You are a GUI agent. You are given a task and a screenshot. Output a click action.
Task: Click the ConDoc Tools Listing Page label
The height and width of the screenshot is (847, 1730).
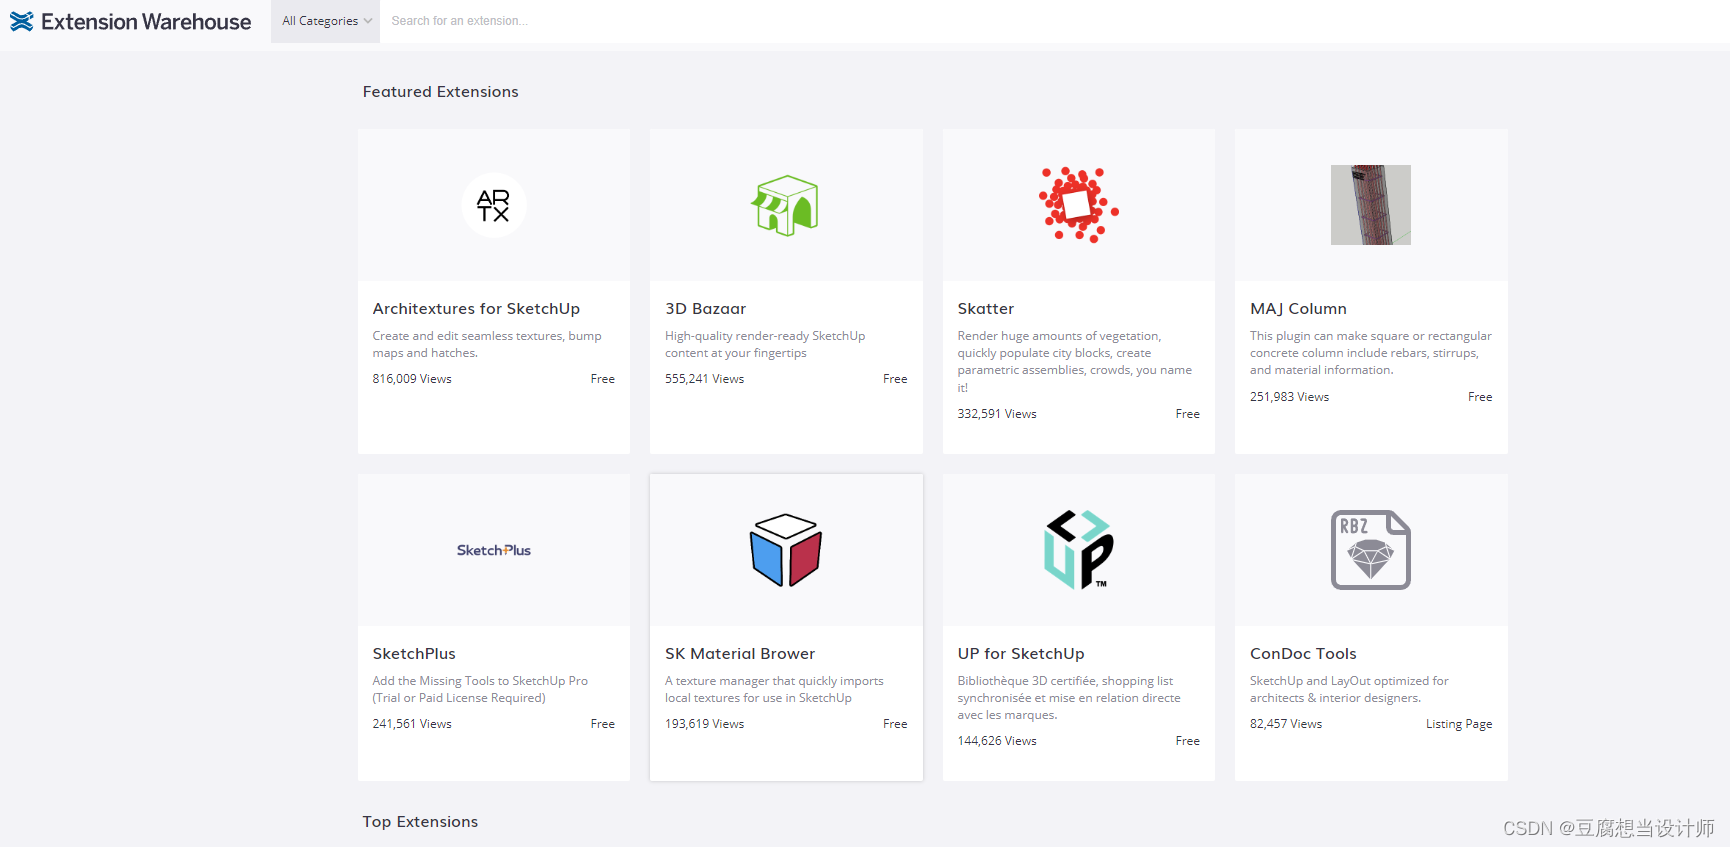pyautogui.click(x=1459, y=724)
